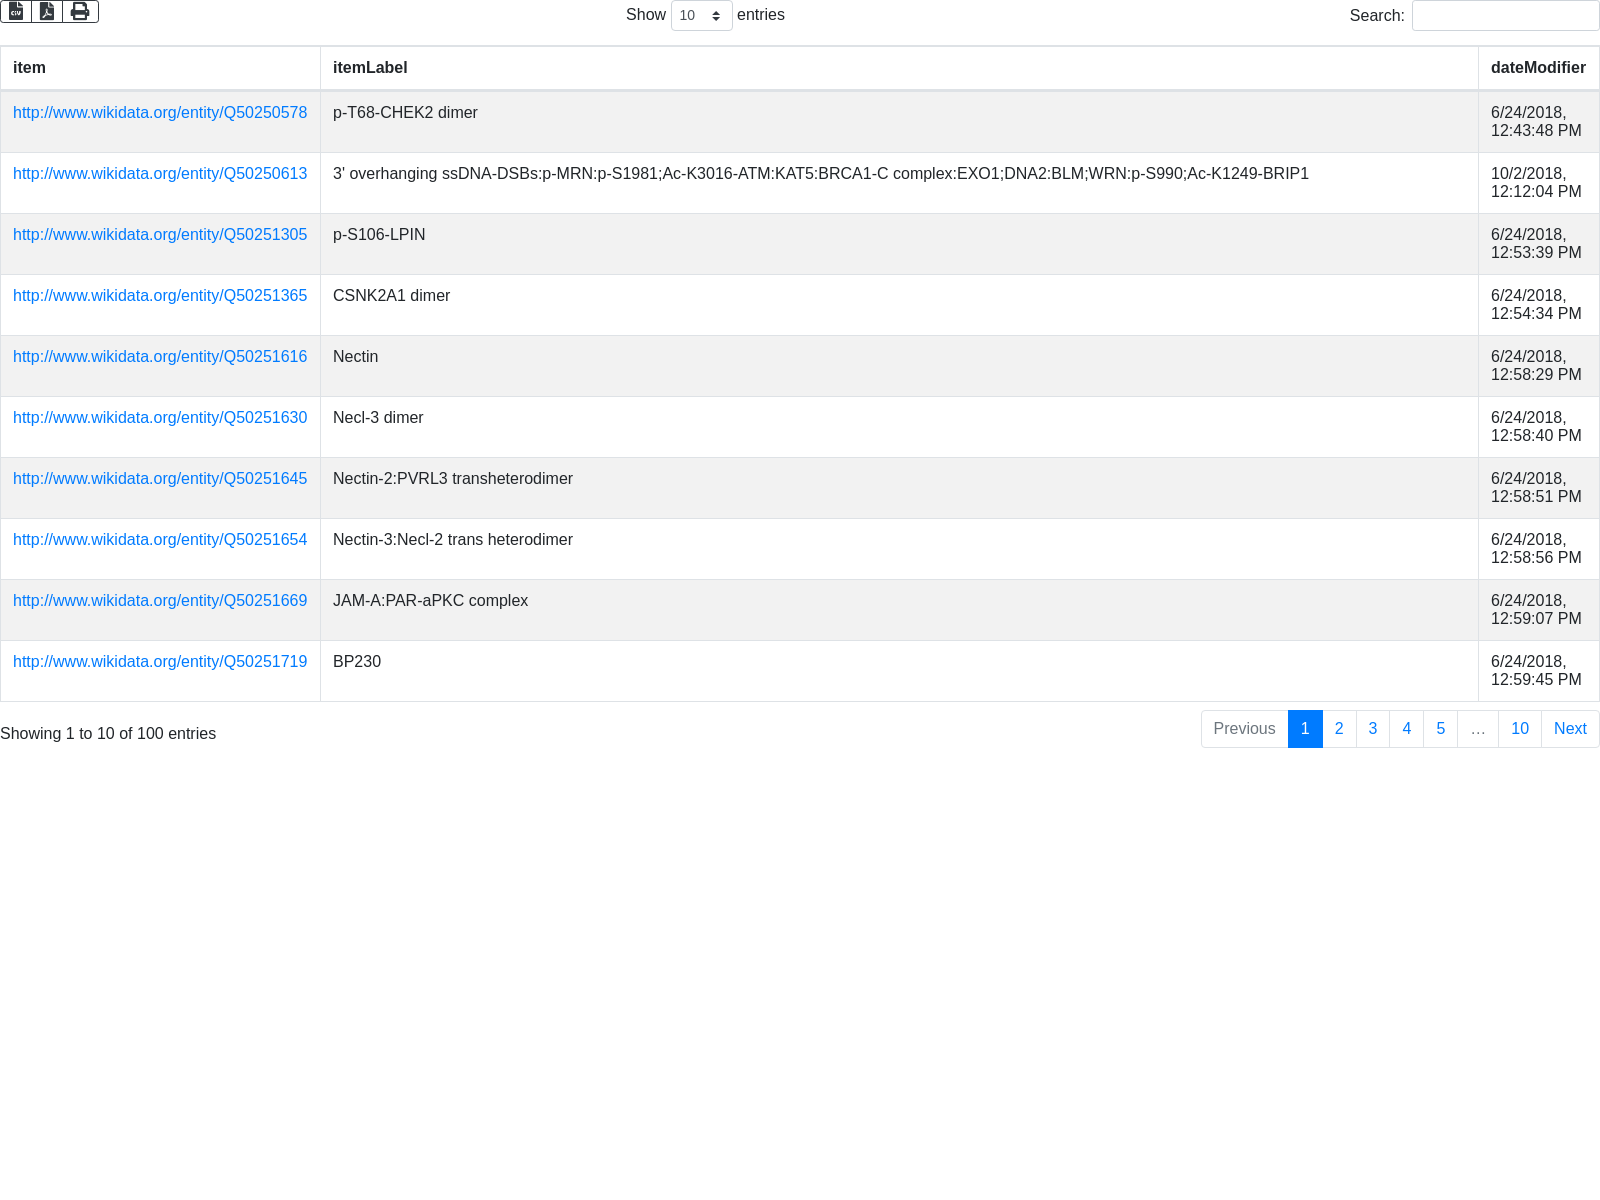Viewport: 1600px width, 1200px height.
Task: Select date 10/2/2018, 12:12:04 PM
Action: [1538, 183]
